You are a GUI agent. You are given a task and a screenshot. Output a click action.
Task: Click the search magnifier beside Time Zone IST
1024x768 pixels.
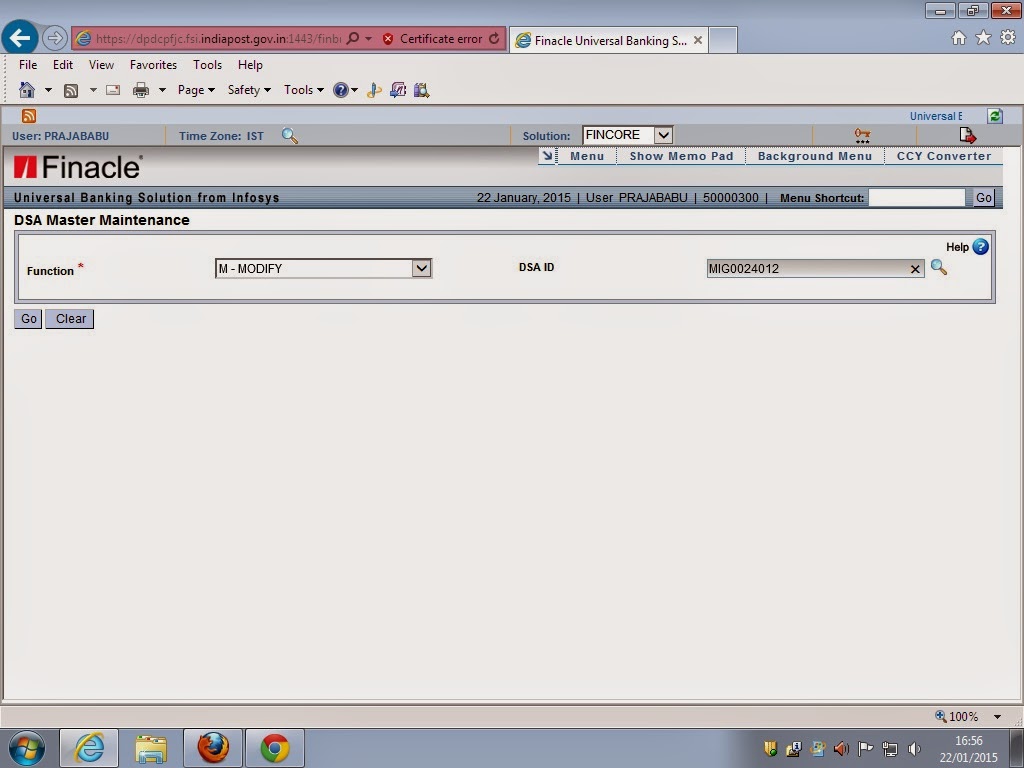[290, 136]
